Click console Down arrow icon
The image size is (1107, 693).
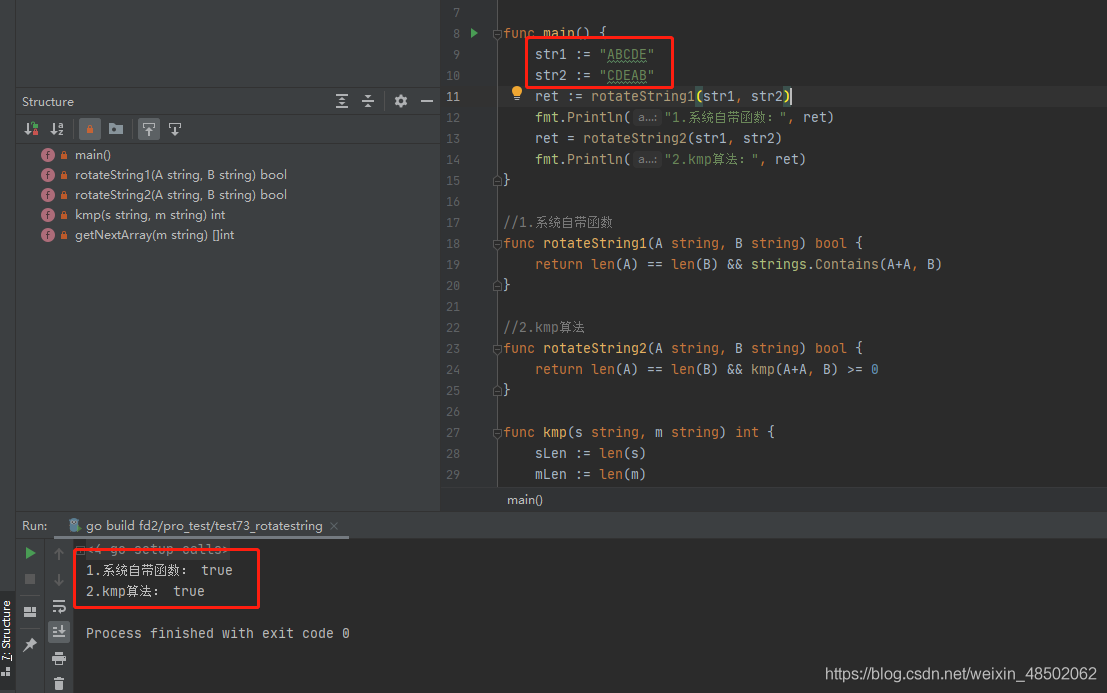click(x=59, y=580)
